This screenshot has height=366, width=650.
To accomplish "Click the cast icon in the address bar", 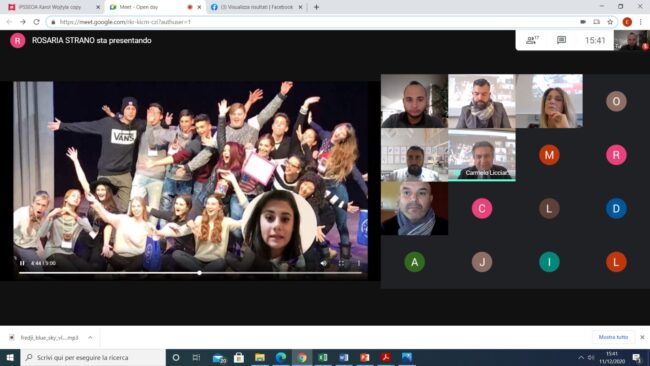I will [x=597, y=22].
